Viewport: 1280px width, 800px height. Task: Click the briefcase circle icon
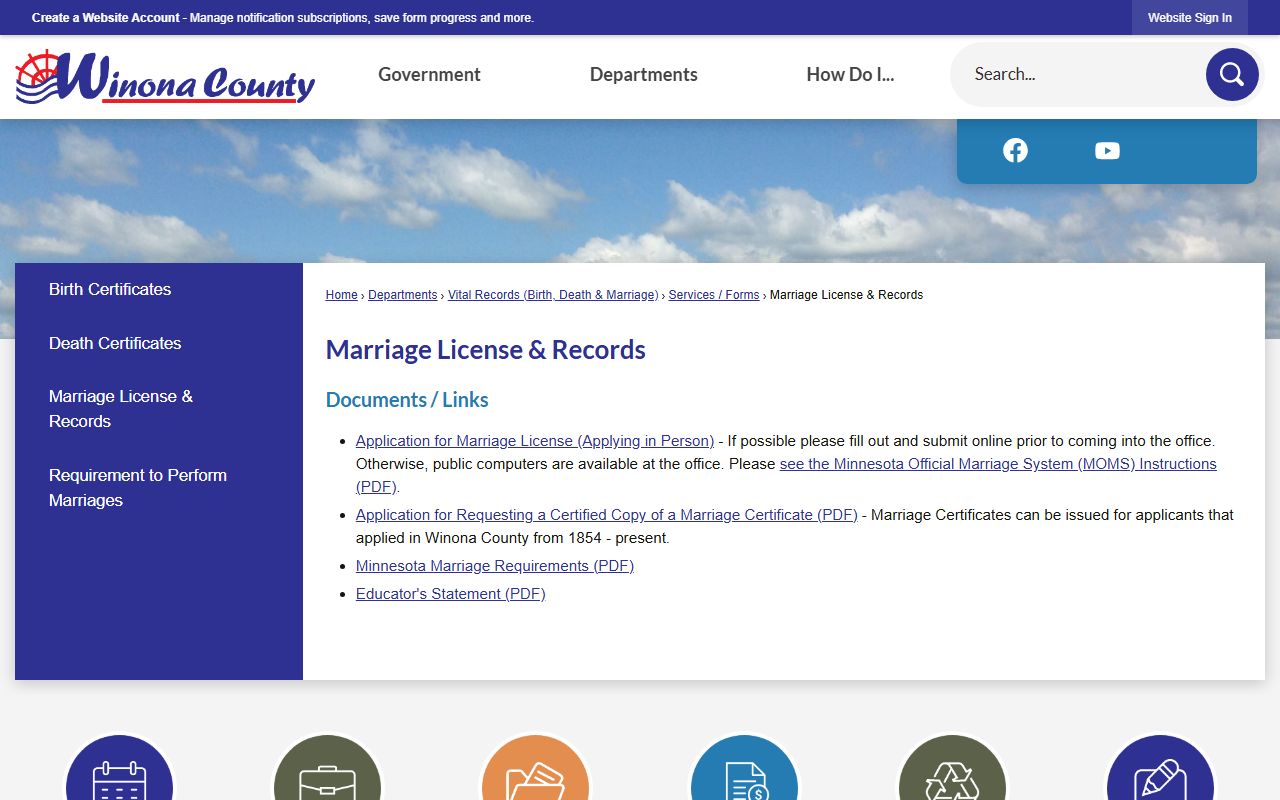[x=328, y=768]
